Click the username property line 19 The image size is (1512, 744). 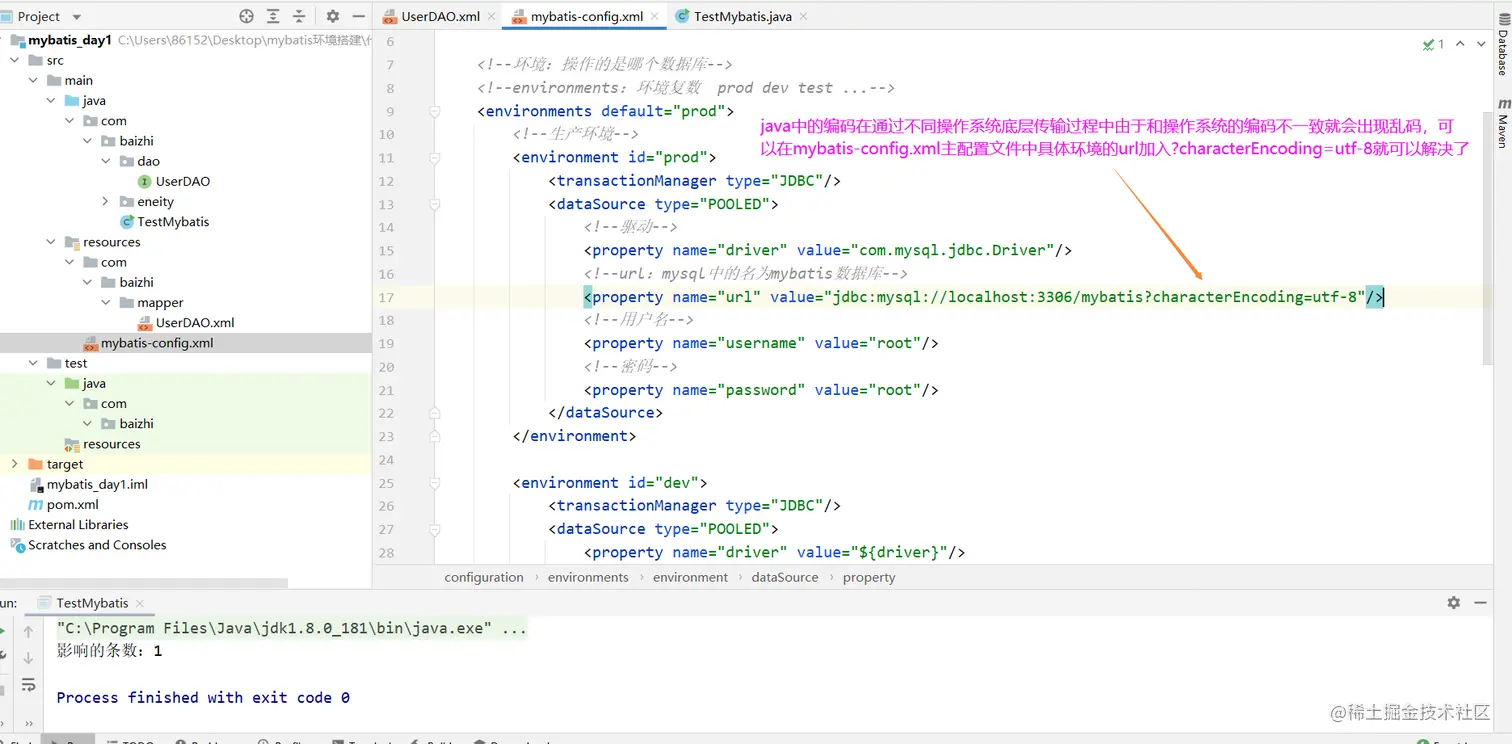pos(761,343)
